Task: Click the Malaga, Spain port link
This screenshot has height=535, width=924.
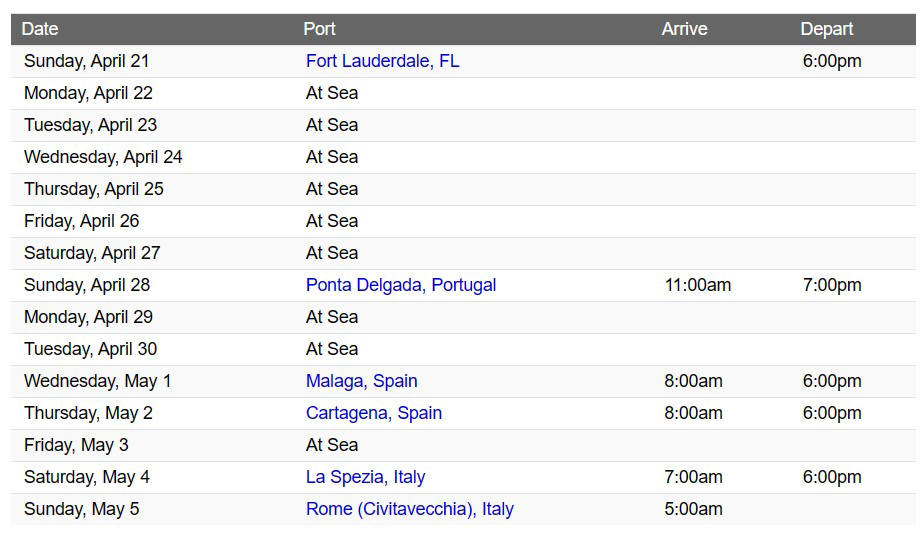Action: [x=361, y=381]
